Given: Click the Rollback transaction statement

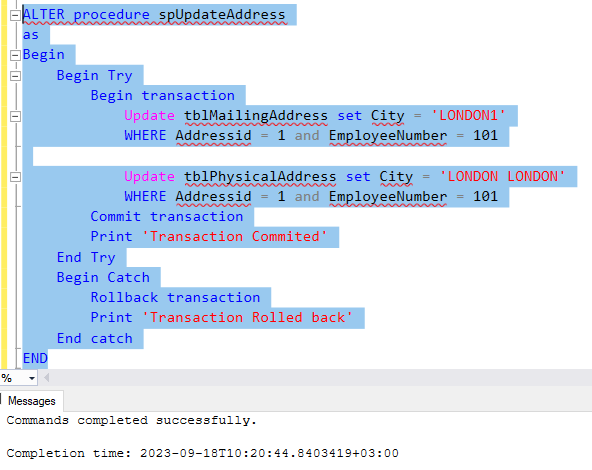Looking at the screenshot, I should pyautogui.click(x=175, y=297).
